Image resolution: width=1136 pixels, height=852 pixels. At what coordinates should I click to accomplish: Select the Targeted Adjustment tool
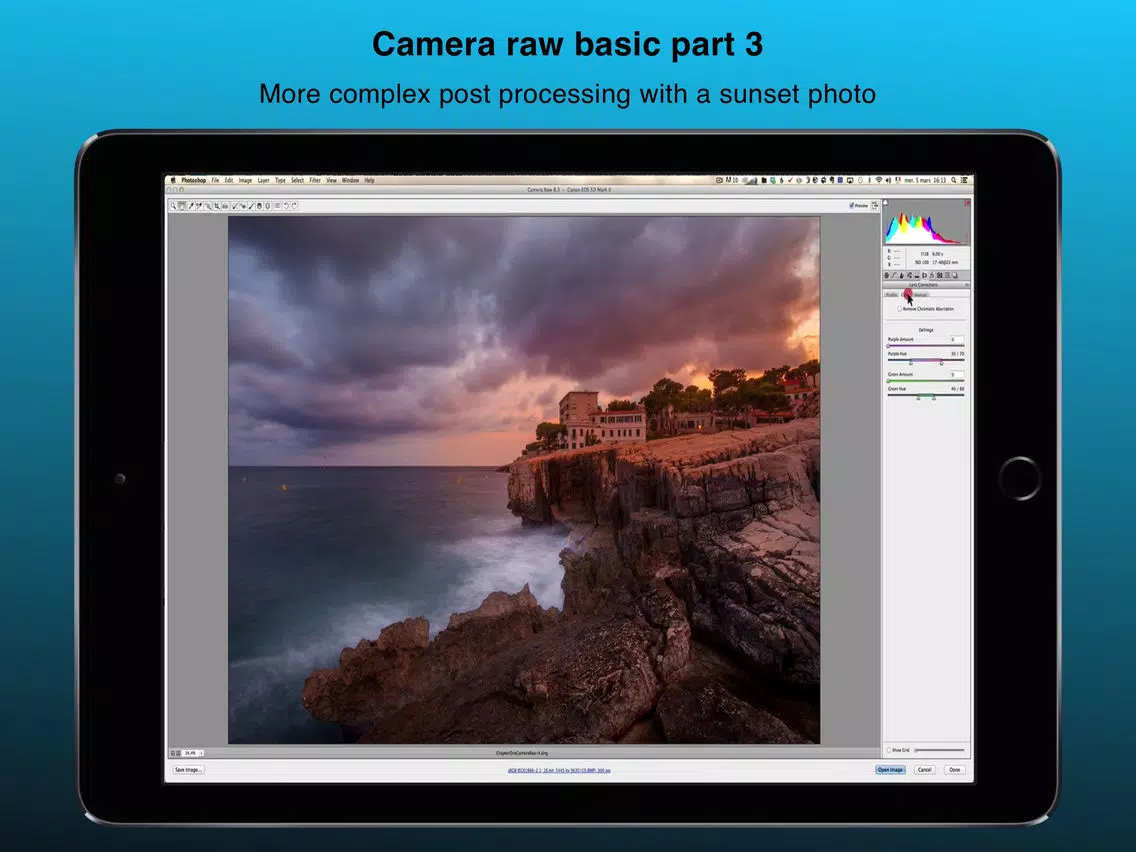208,206
